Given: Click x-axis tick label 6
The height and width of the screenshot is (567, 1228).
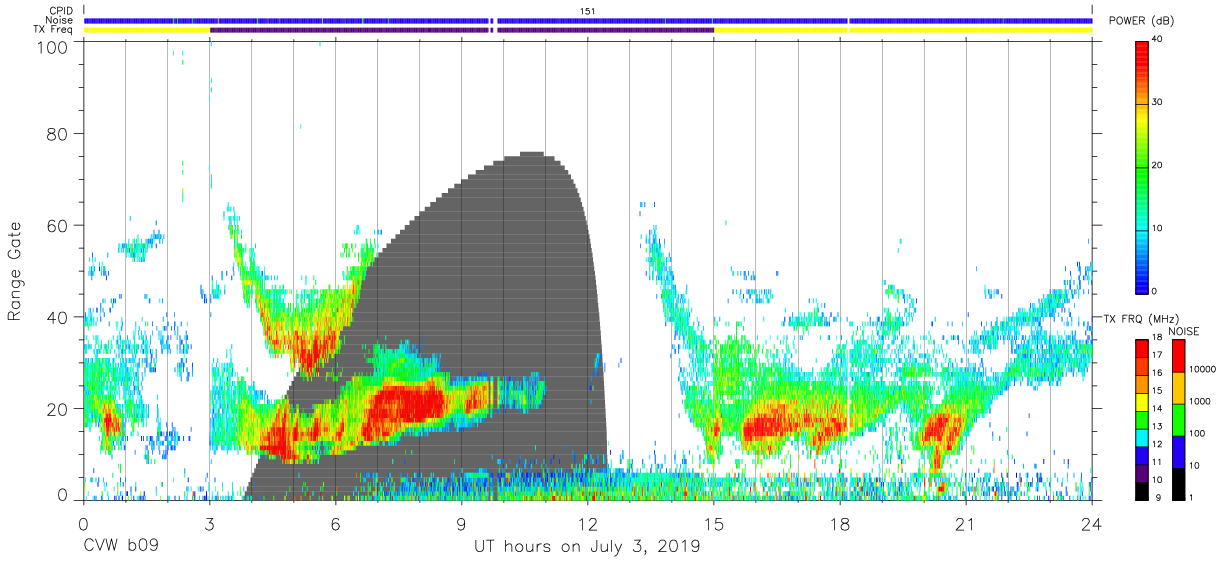Looking at the screenshot, I should coord(335,523).
